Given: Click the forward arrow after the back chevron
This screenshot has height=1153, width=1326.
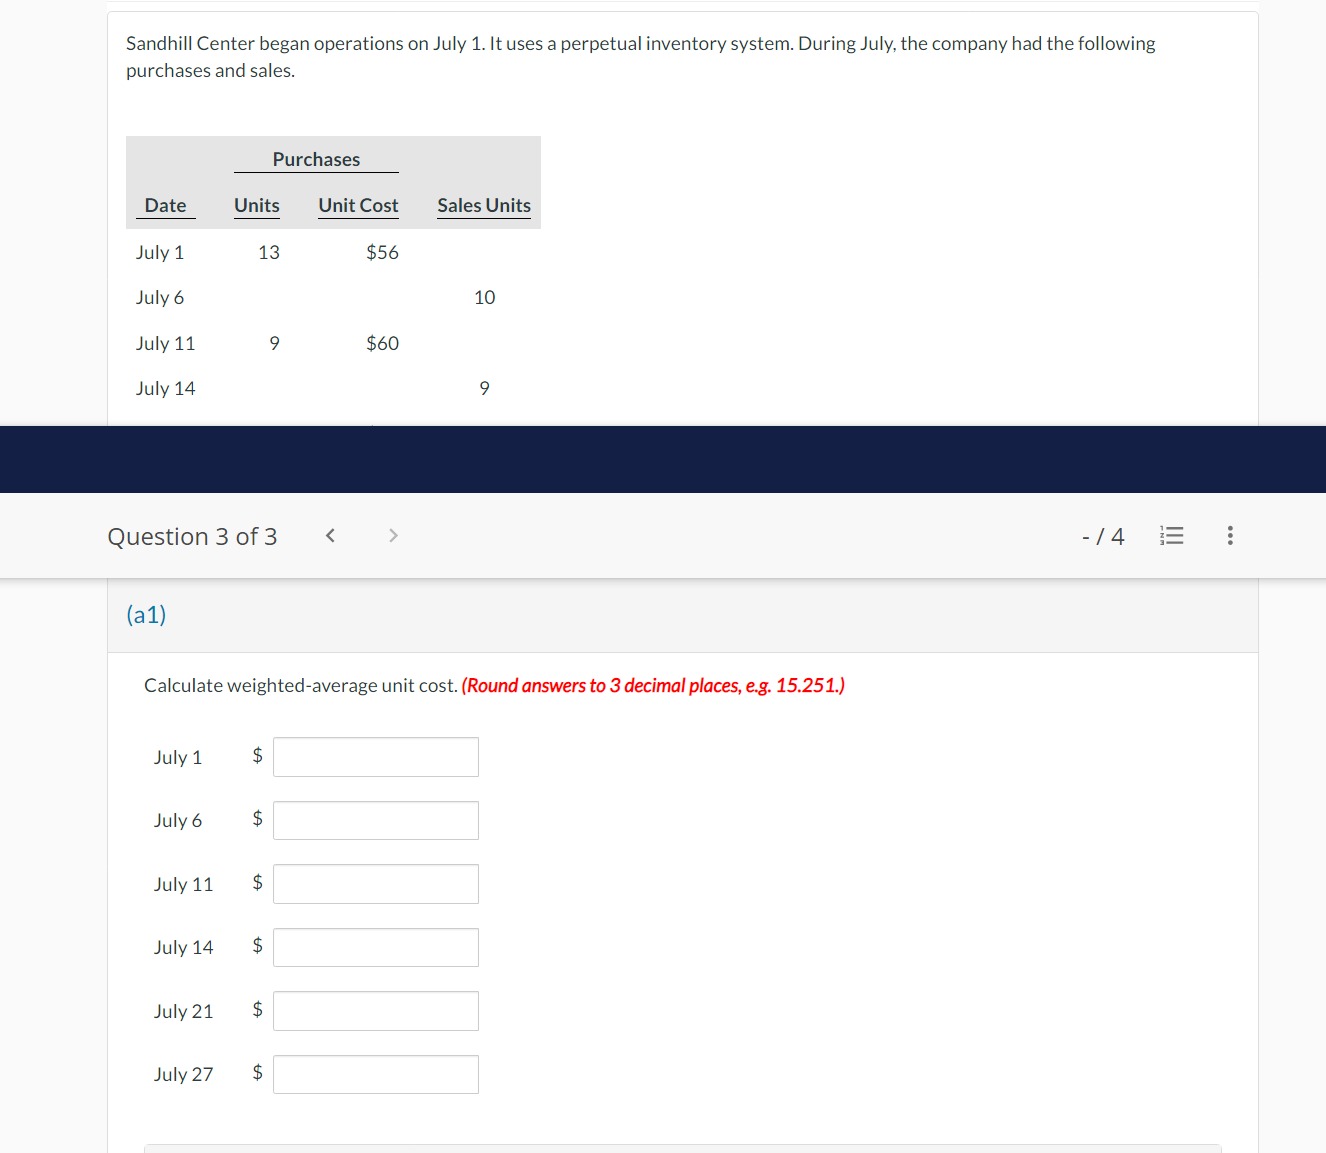Looking at the screenshot, I should (x=393, y=535).
